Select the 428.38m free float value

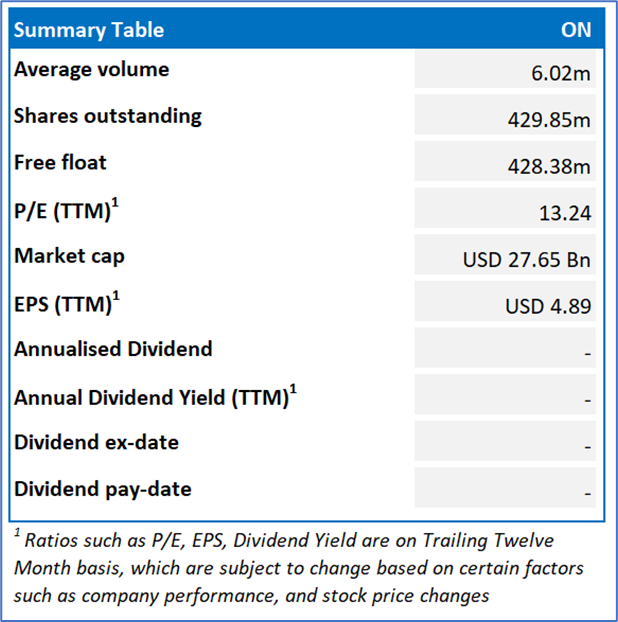(x=549, y=166)
